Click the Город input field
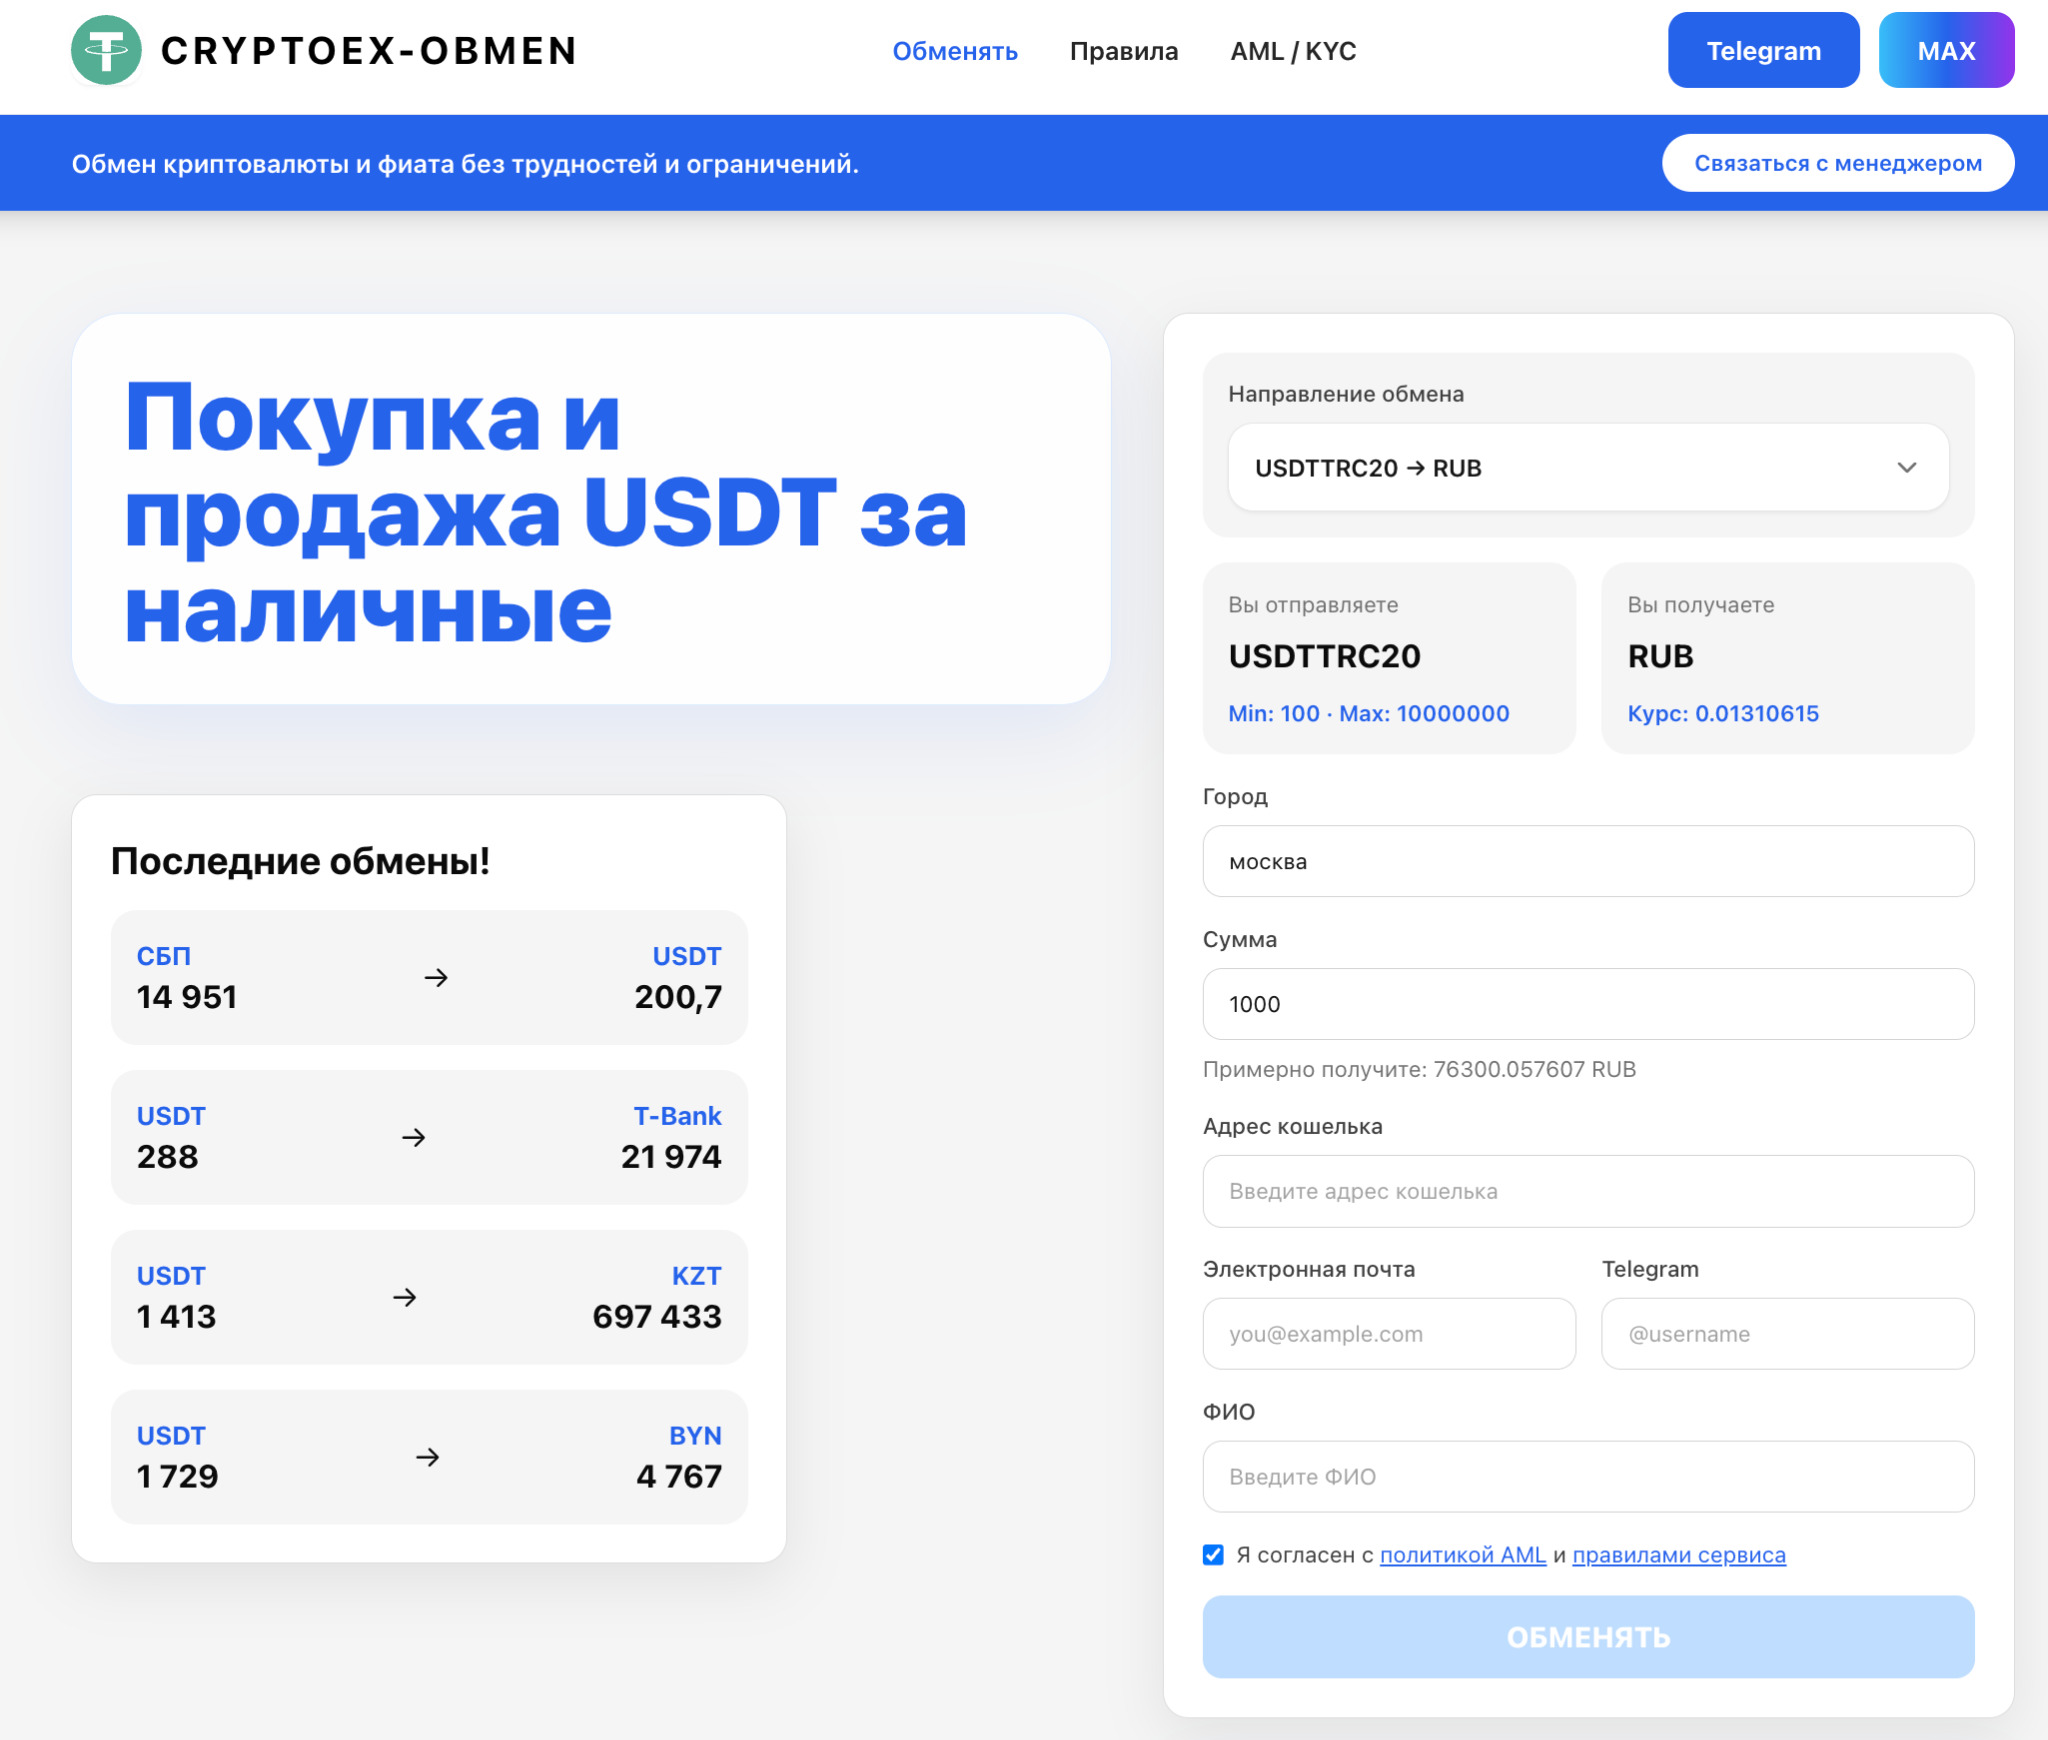This screenshot has height=1740, width=2048. coord(1588,861)
